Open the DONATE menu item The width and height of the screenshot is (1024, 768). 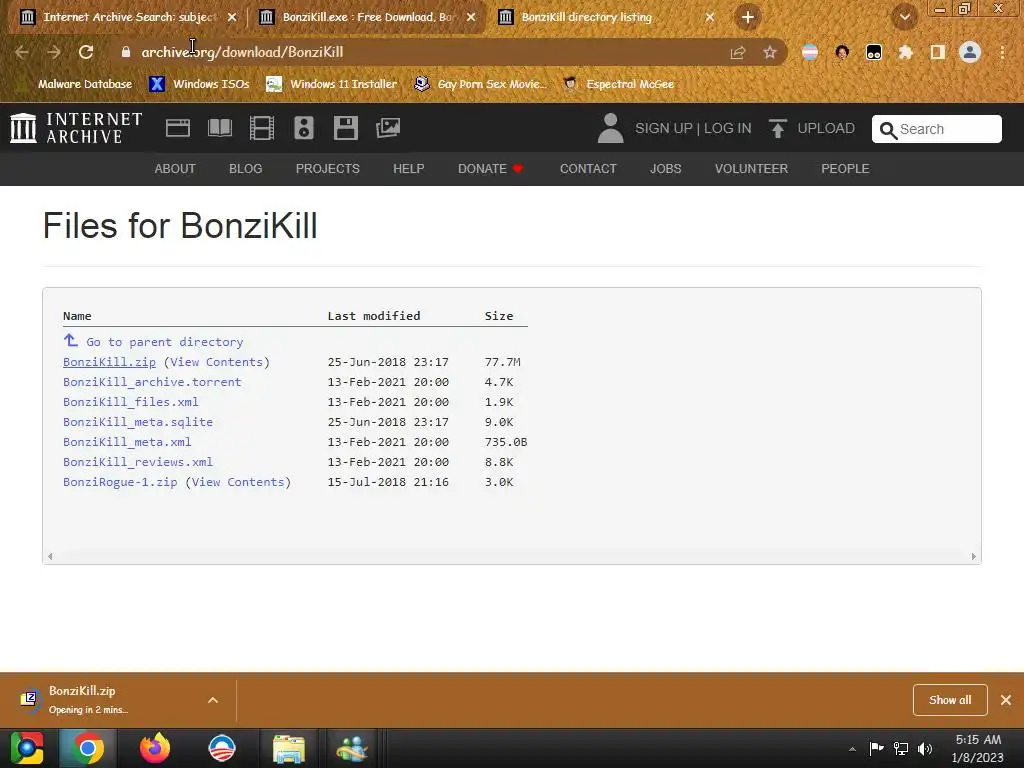coord(490,168)
